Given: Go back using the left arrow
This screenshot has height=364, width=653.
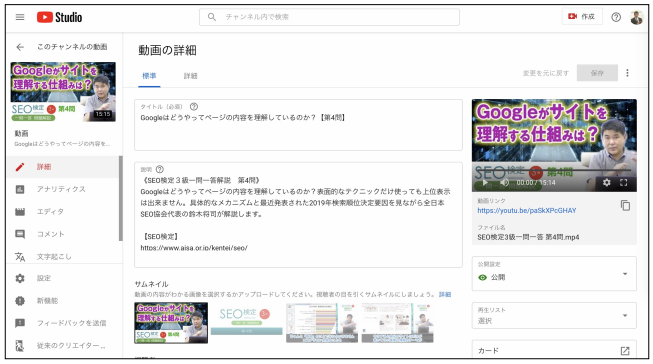Looking at the screenshot, I should [x=20, y=47].
